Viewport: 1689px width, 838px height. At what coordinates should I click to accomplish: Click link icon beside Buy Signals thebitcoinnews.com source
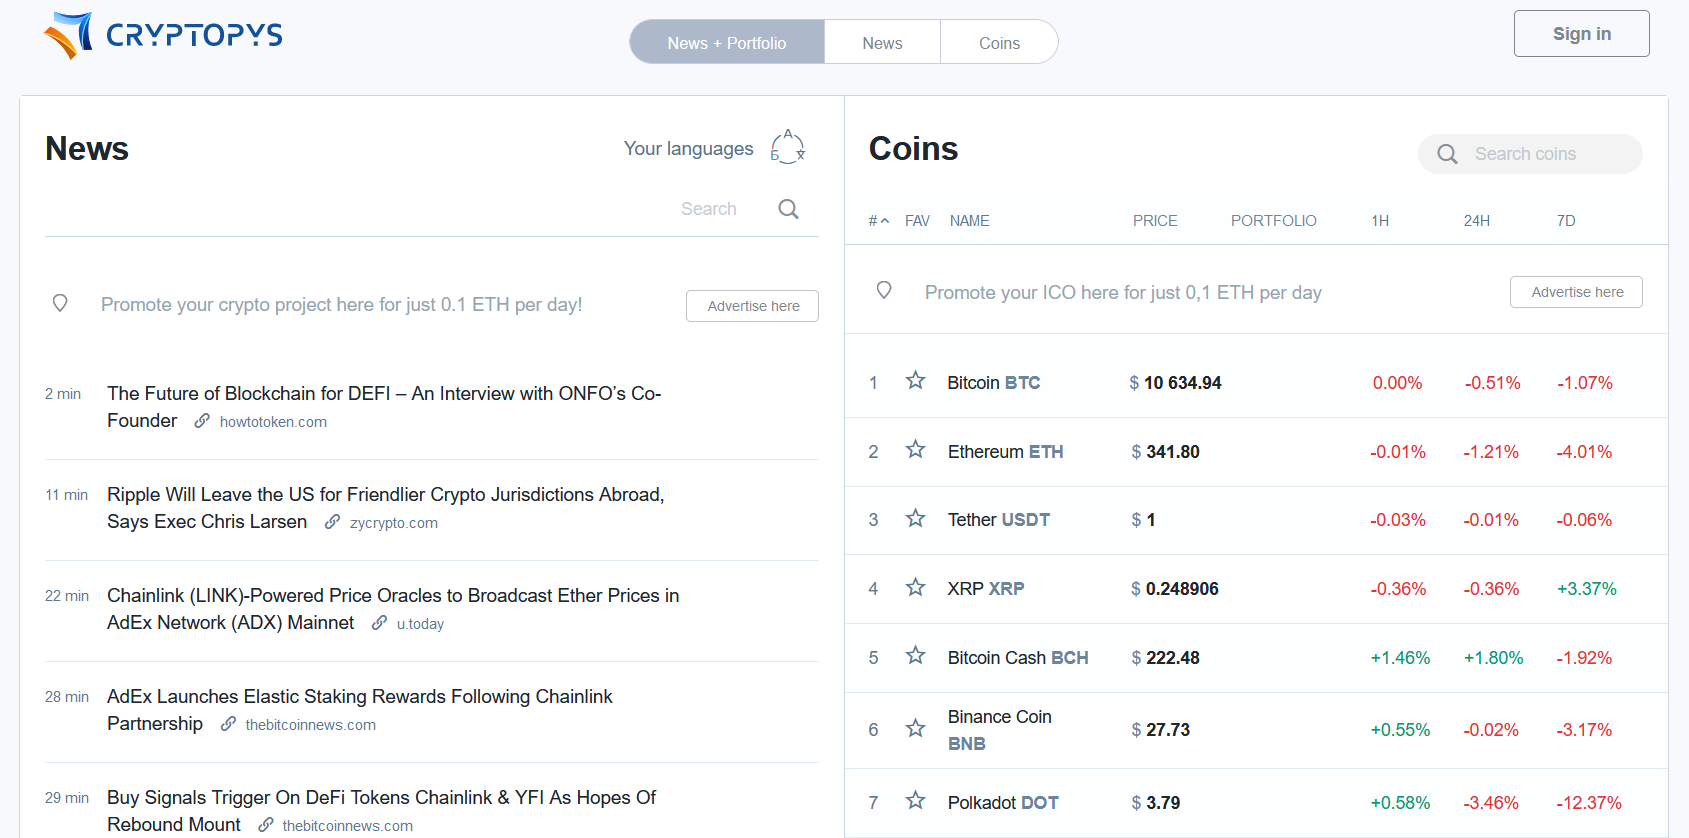click(x=265, y=825)
